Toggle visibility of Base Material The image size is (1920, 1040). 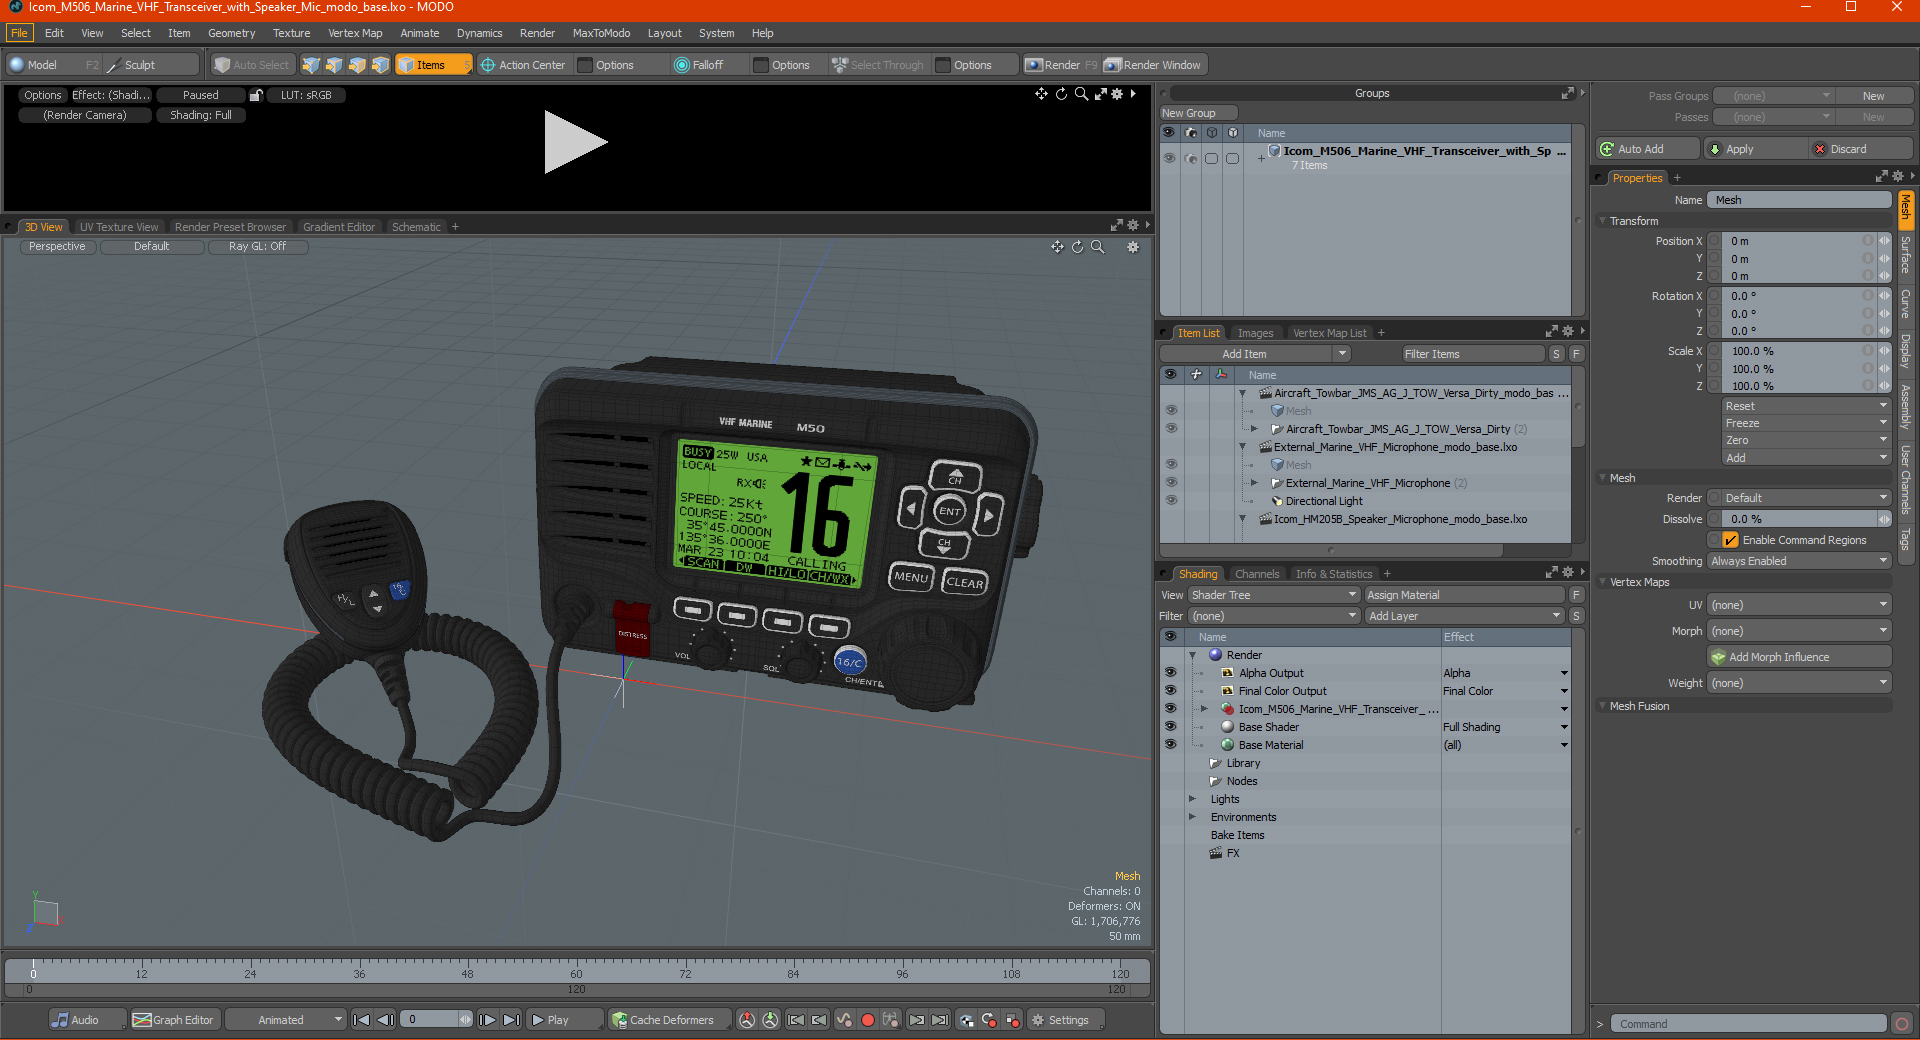(x=1170, y=745)
